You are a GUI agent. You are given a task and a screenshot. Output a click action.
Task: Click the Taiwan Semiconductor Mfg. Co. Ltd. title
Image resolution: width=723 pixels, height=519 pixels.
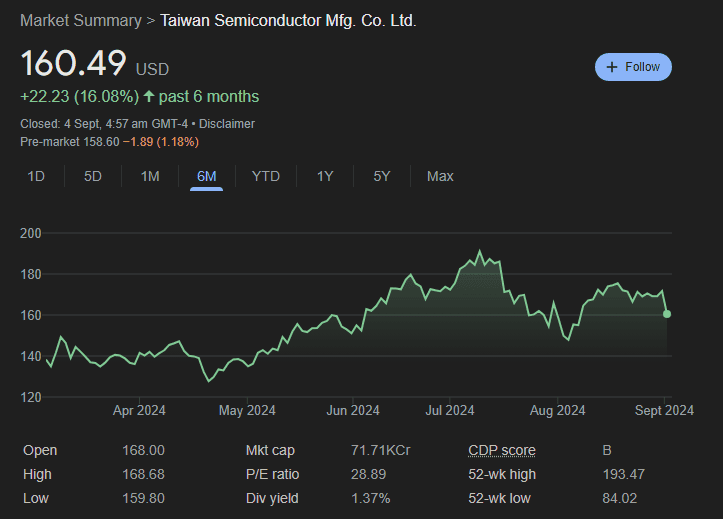[x=288, y=21]
